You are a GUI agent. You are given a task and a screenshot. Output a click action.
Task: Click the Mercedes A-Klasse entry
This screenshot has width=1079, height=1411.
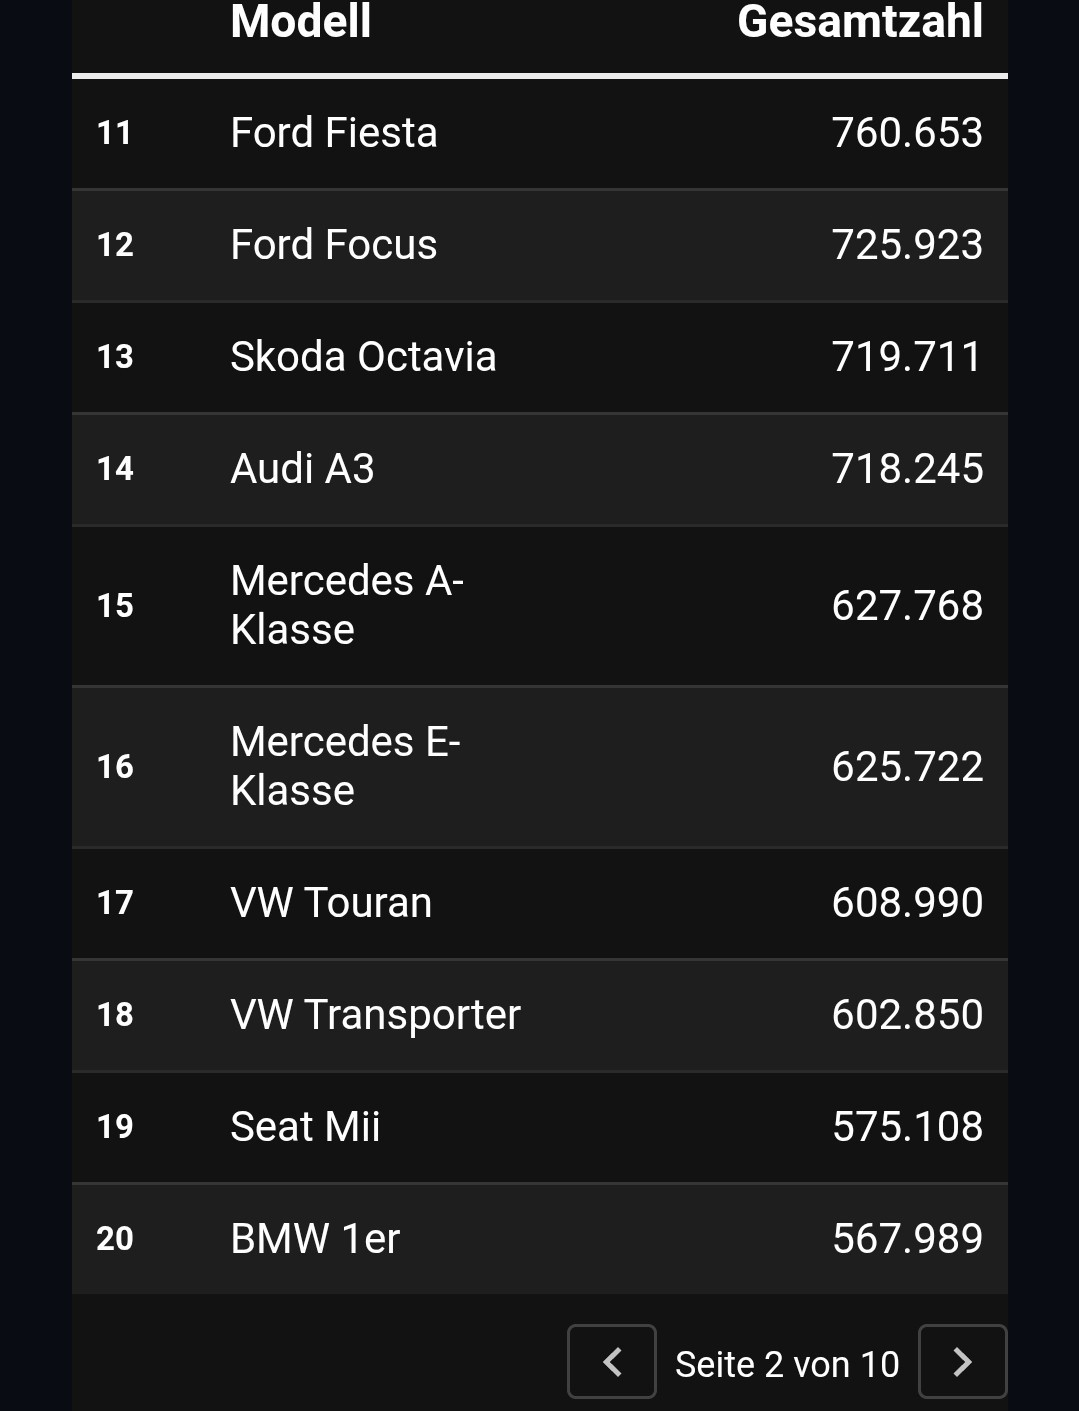(x=540, y=606)
